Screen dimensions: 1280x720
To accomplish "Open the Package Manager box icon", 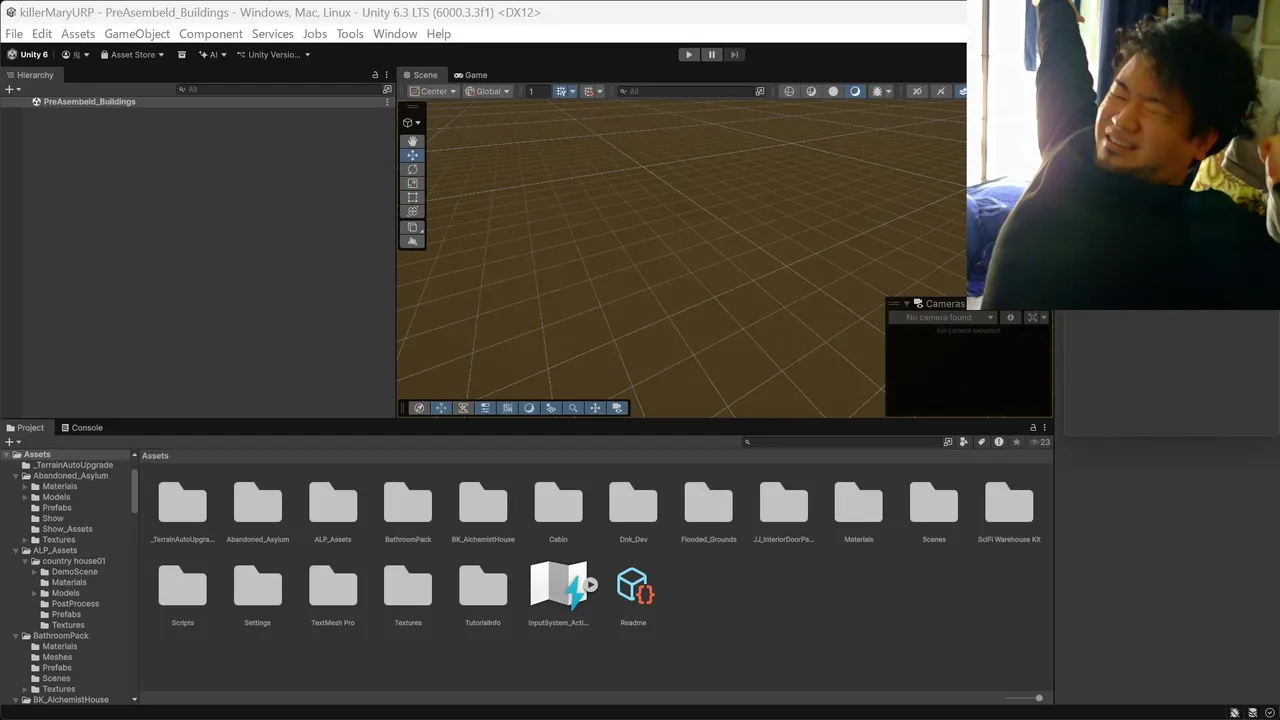I will point(182,55).
